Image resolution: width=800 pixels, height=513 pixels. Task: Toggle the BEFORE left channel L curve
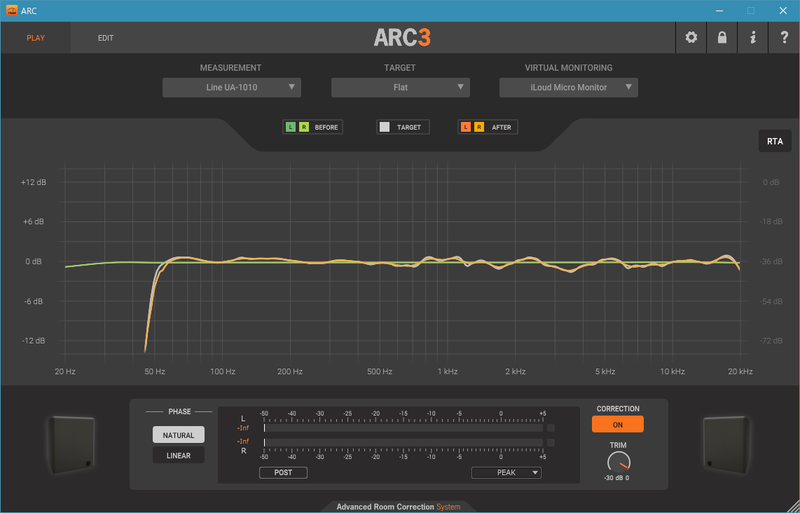point(290,127)
